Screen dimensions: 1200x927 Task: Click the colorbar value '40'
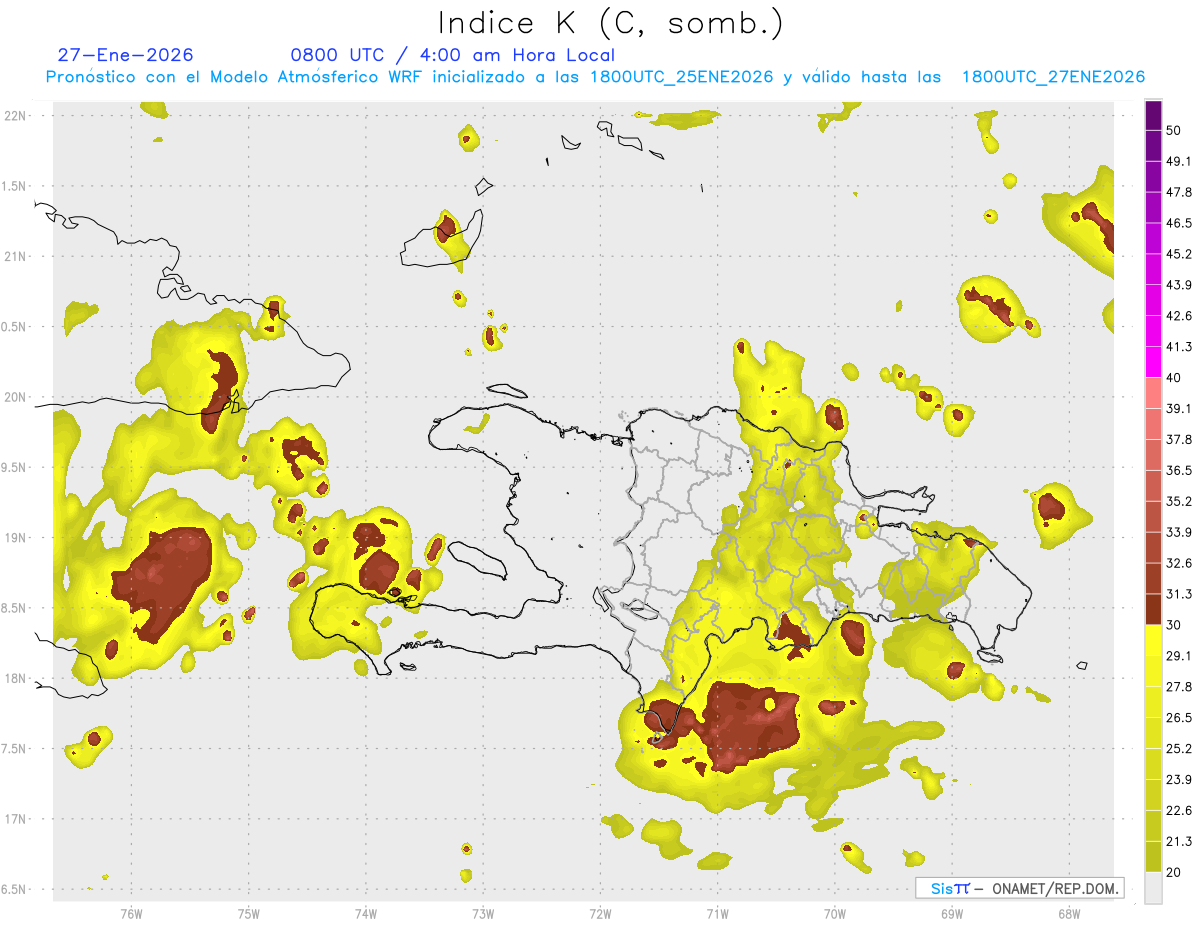[x=1174, y=378]
